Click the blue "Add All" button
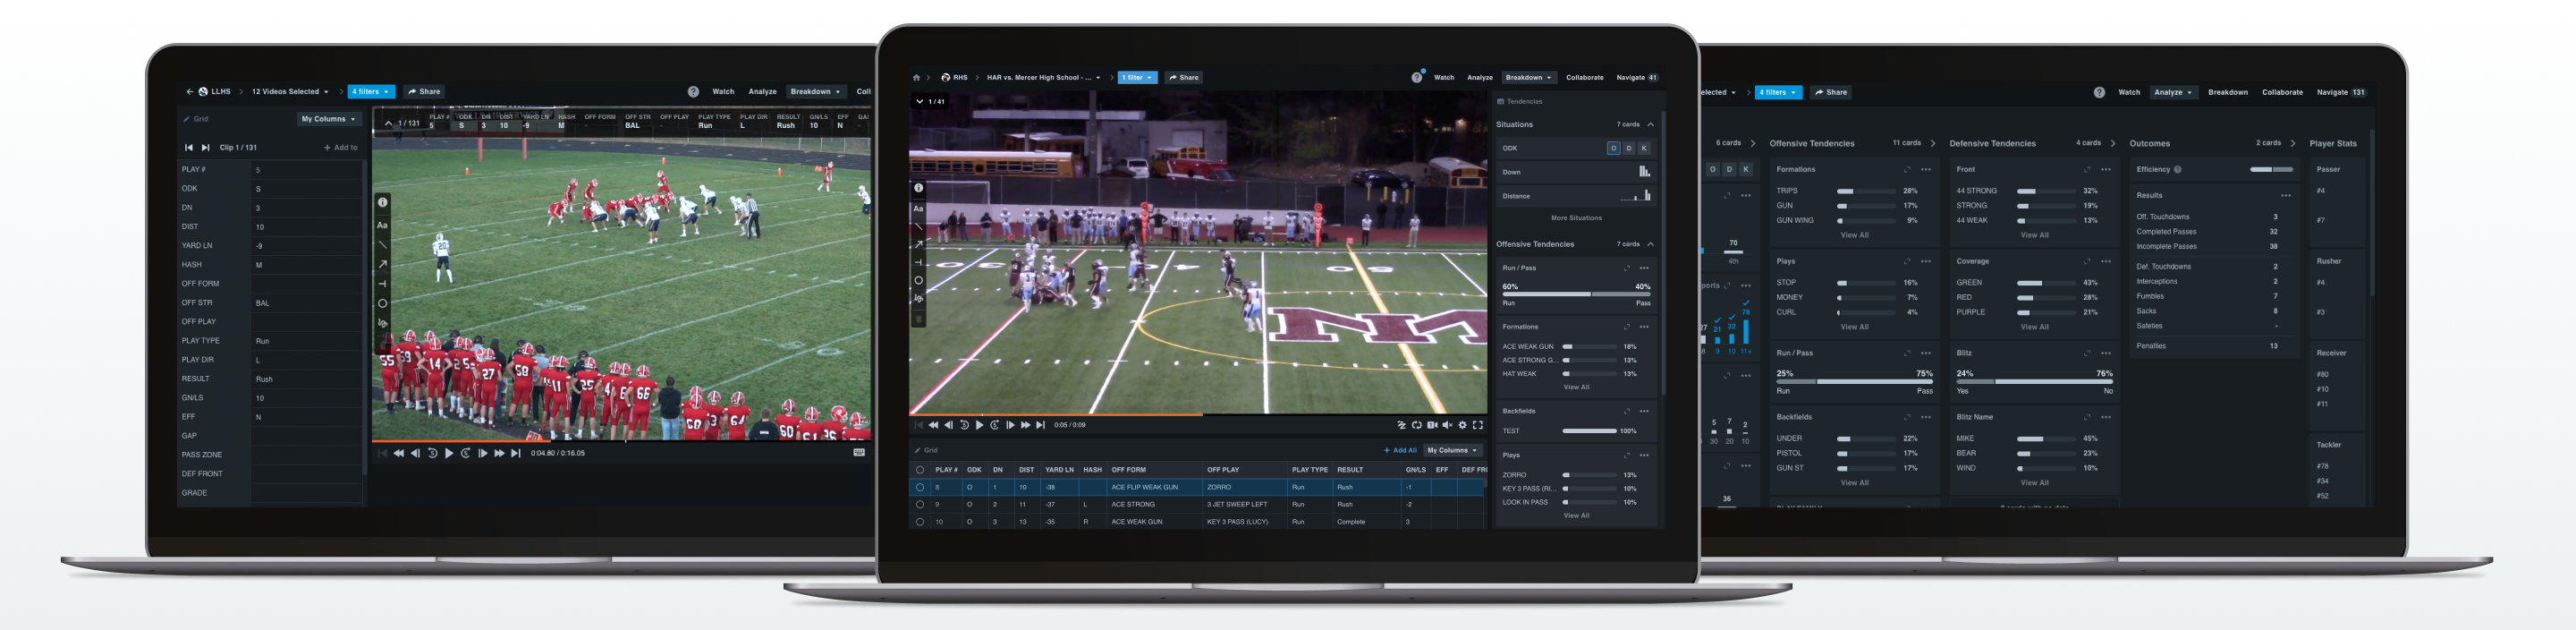This screenshot has height=630, width=2576. pyautogui.click(x=1400, y=451)
